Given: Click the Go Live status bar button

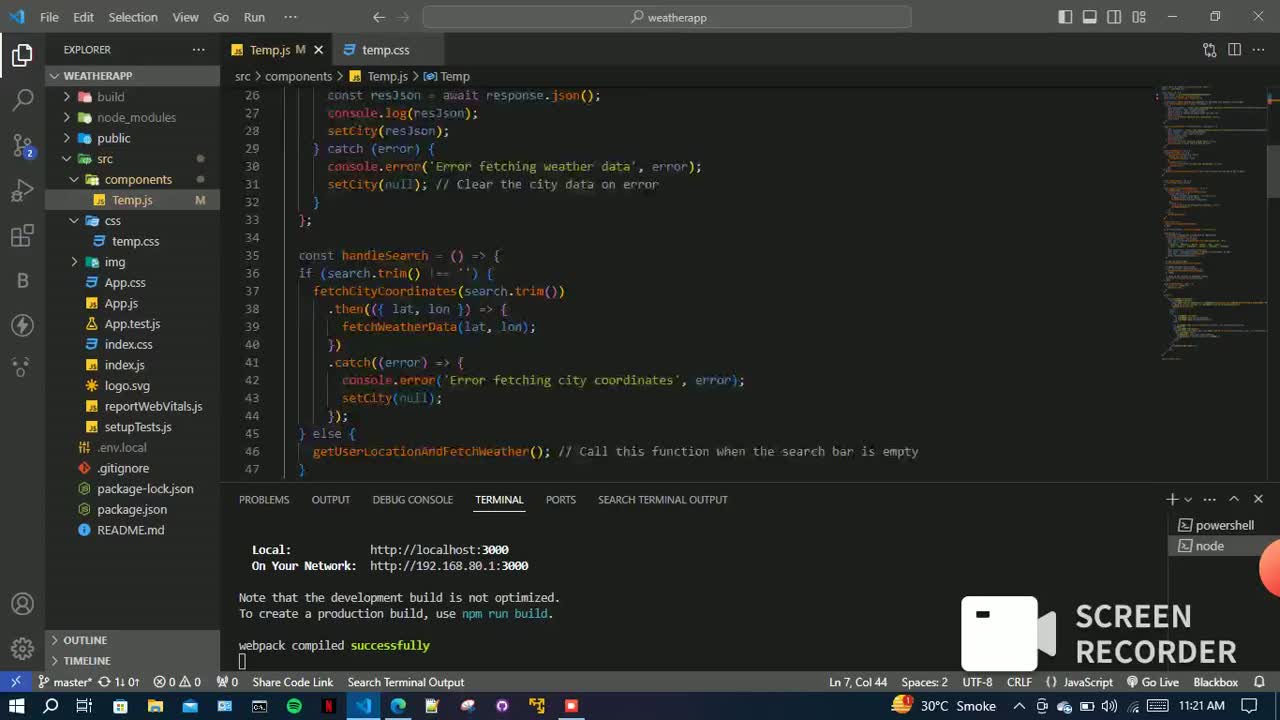Looking at the screenshot, I should [1153, 682].
